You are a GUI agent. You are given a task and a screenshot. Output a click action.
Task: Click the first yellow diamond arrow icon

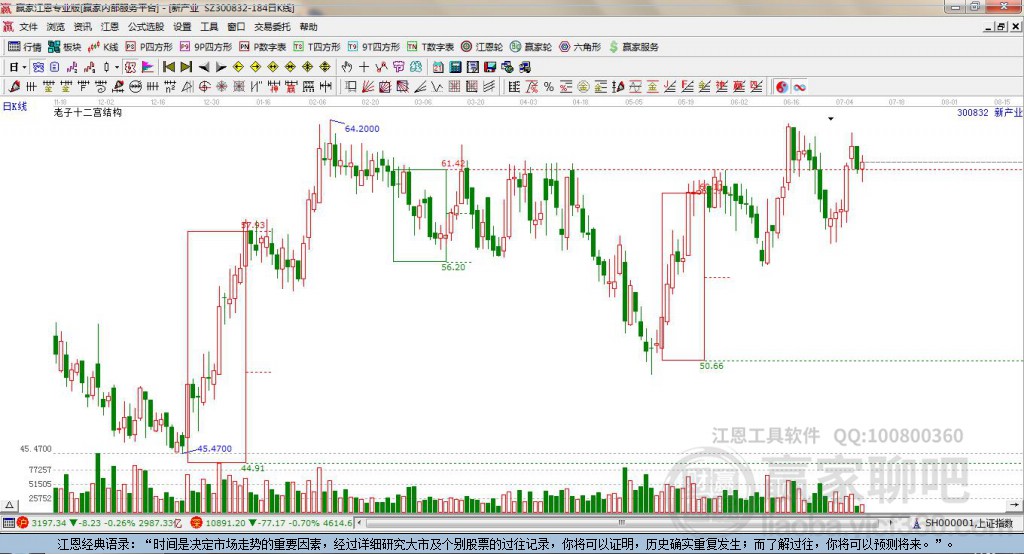[x=238, y=67]
